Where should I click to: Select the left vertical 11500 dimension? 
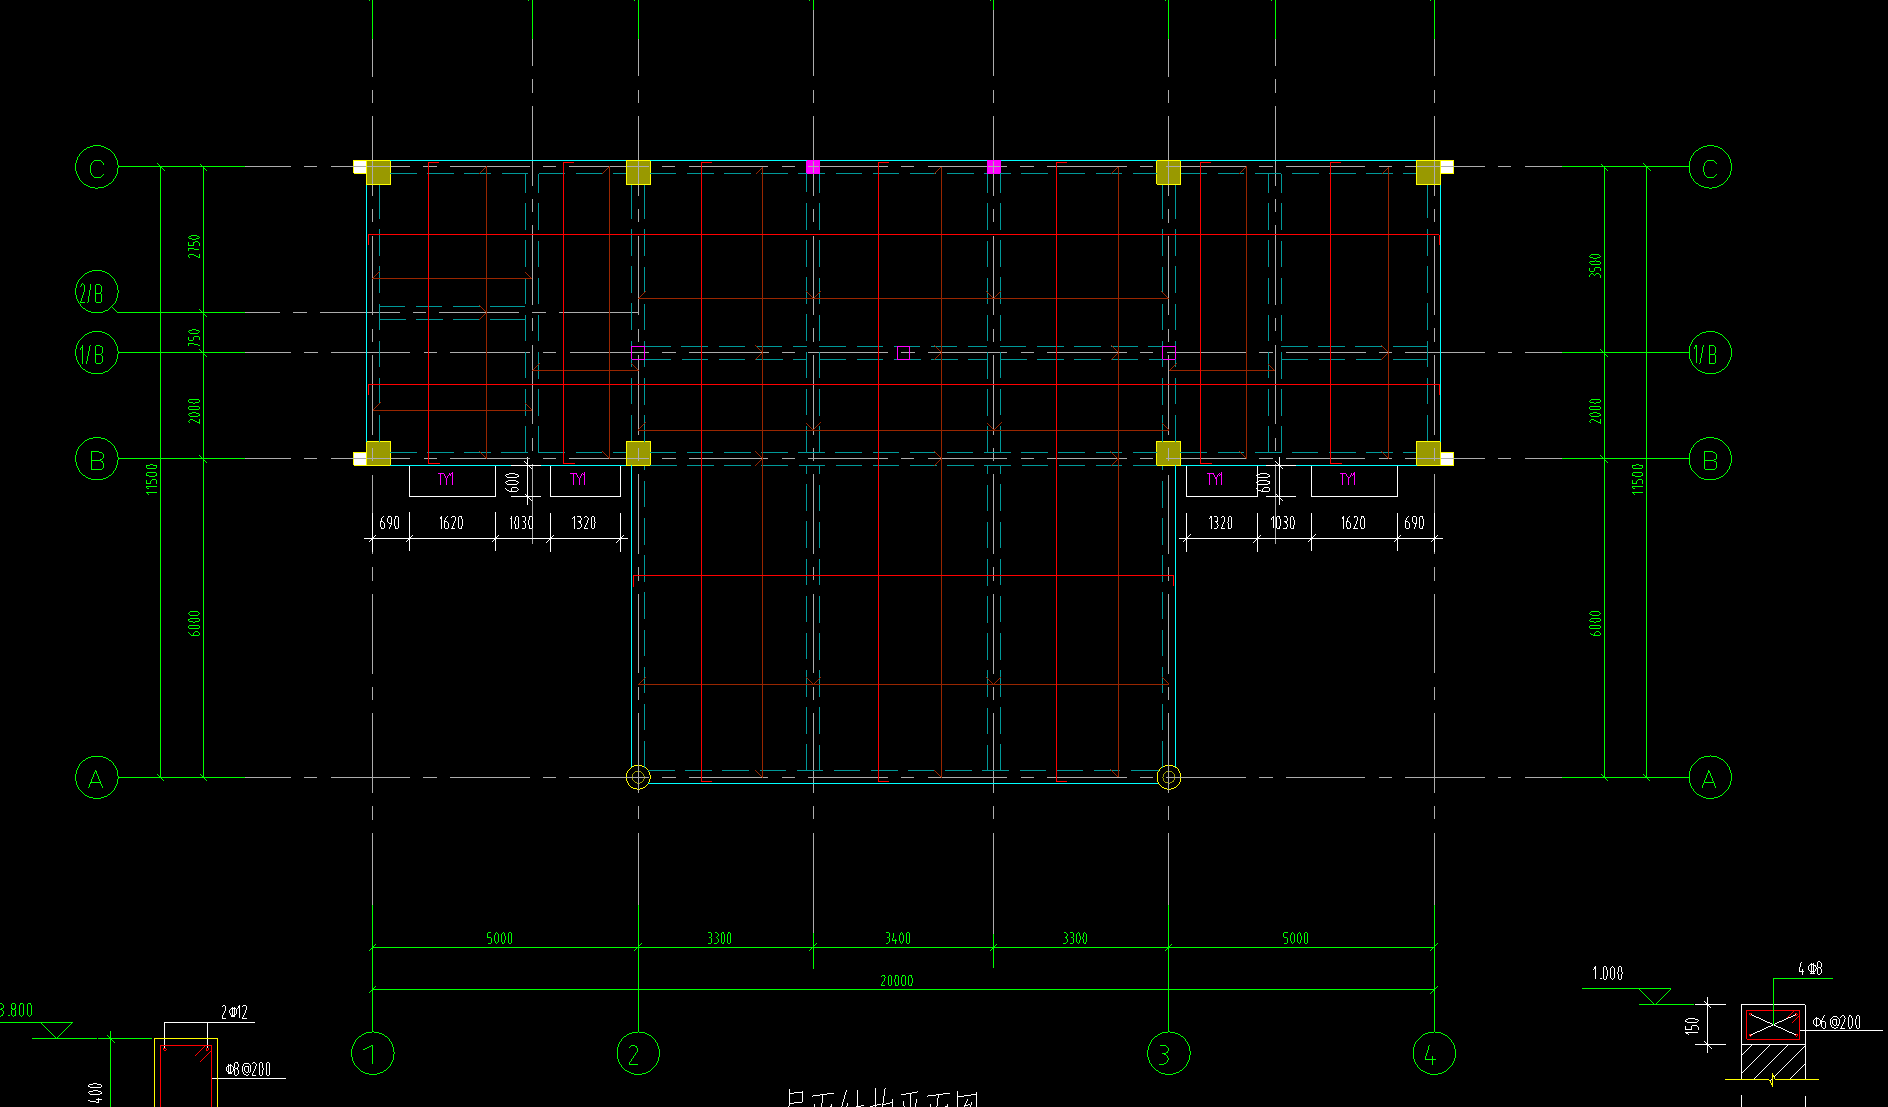coord(152,478)
